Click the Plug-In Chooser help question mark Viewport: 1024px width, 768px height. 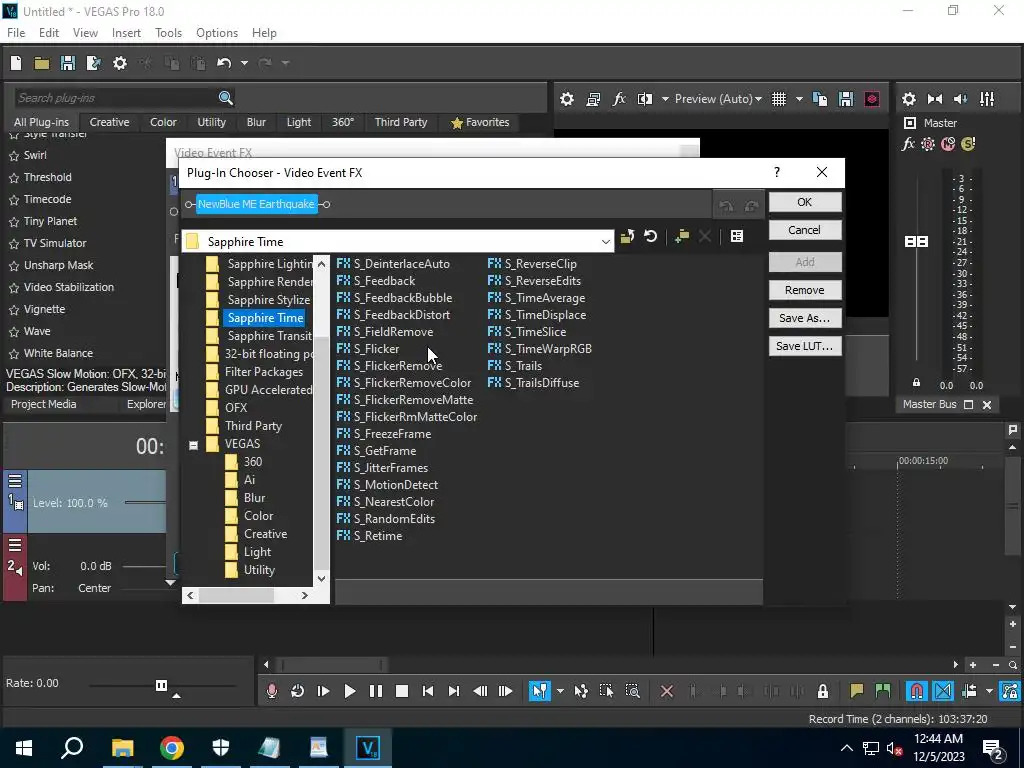coord(776,172)
